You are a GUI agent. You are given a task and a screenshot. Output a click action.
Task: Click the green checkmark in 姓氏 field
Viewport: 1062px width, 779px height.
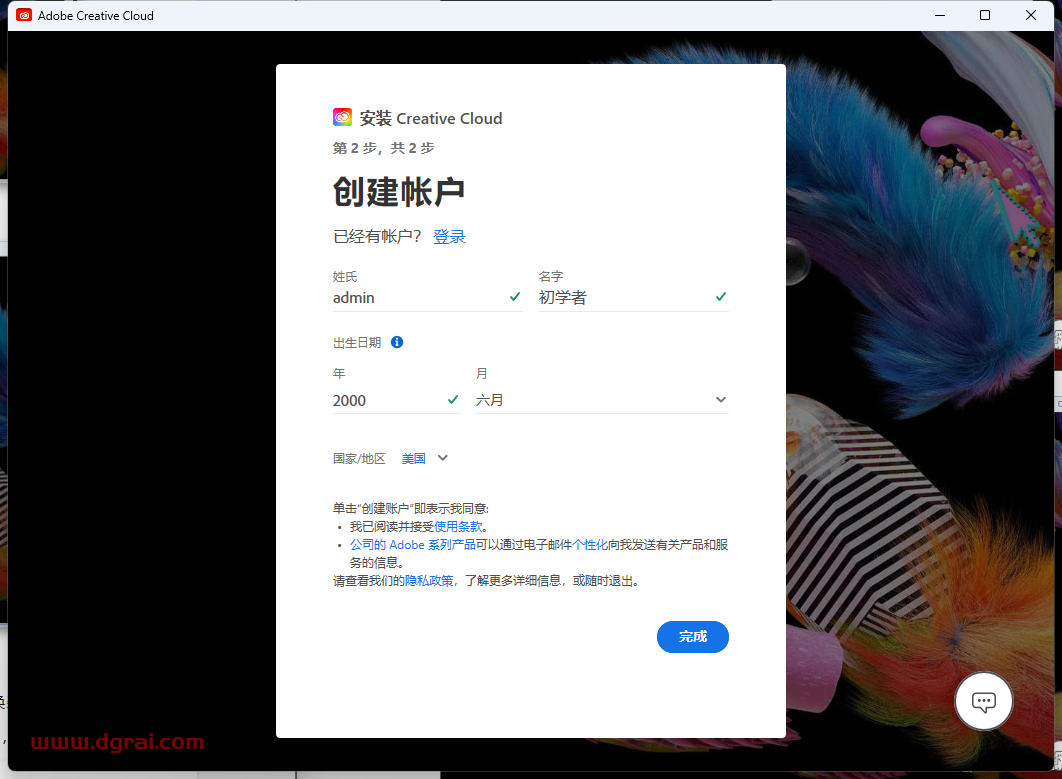[515, 297]
